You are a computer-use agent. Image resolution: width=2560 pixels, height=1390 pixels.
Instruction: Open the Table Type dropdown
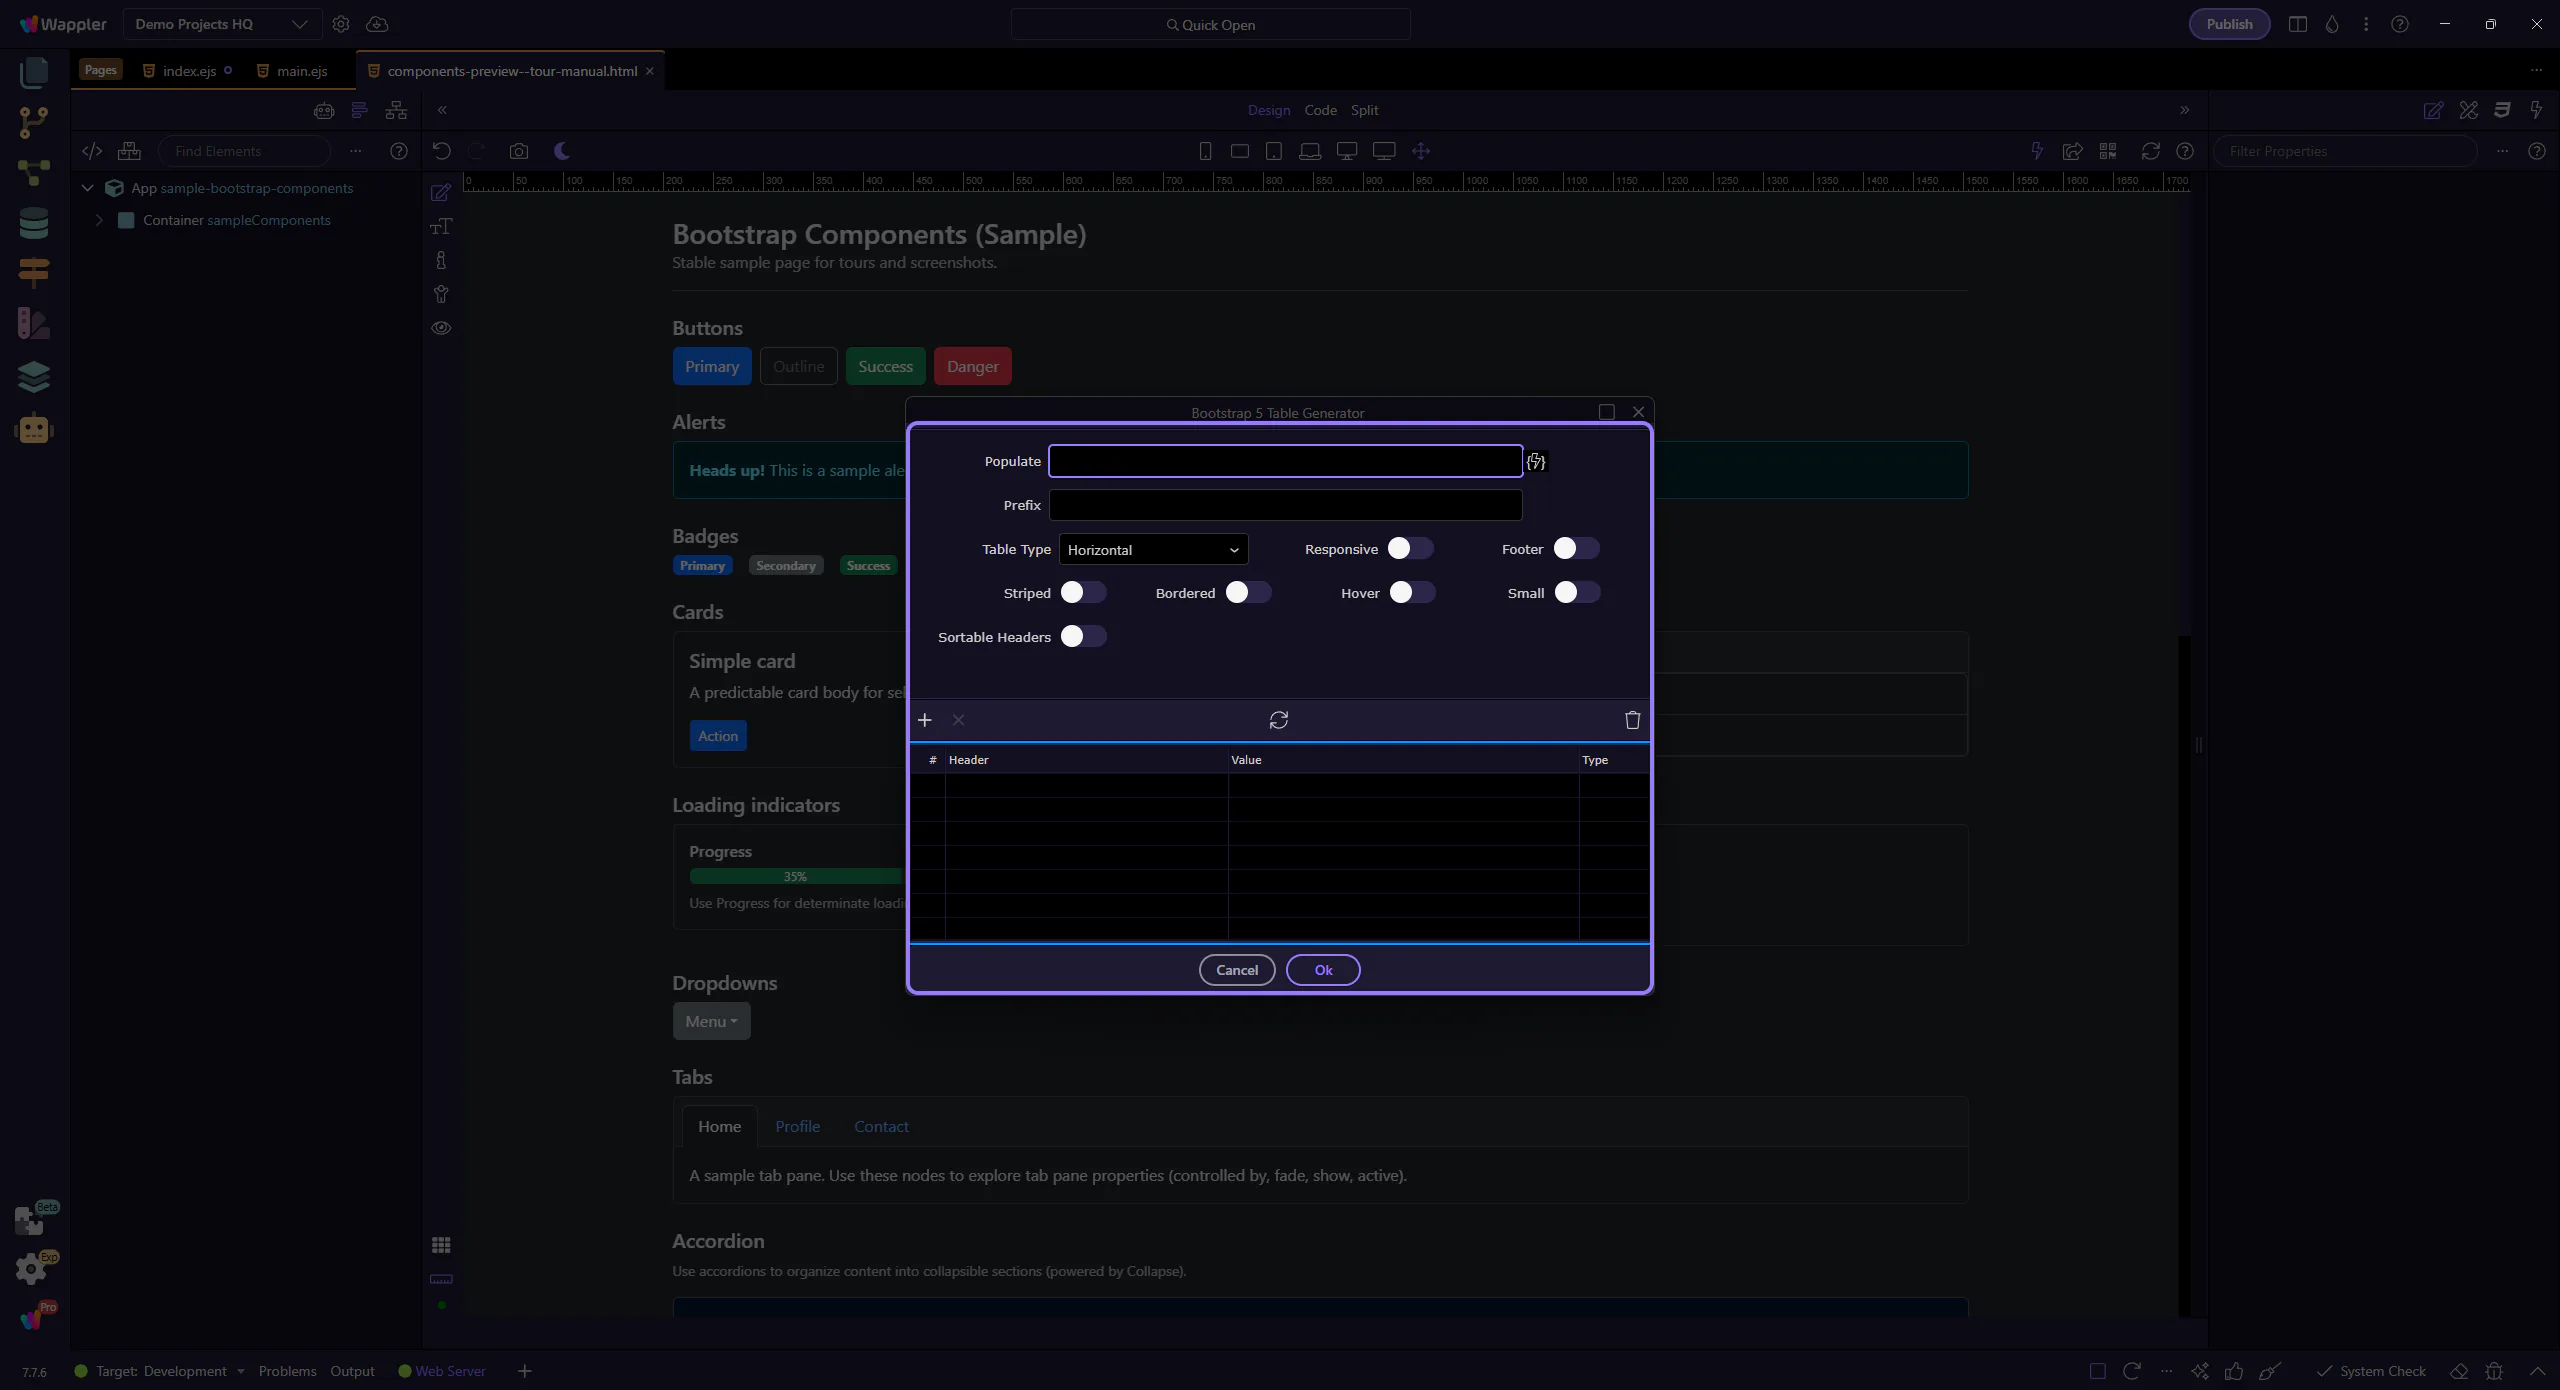1152,550
